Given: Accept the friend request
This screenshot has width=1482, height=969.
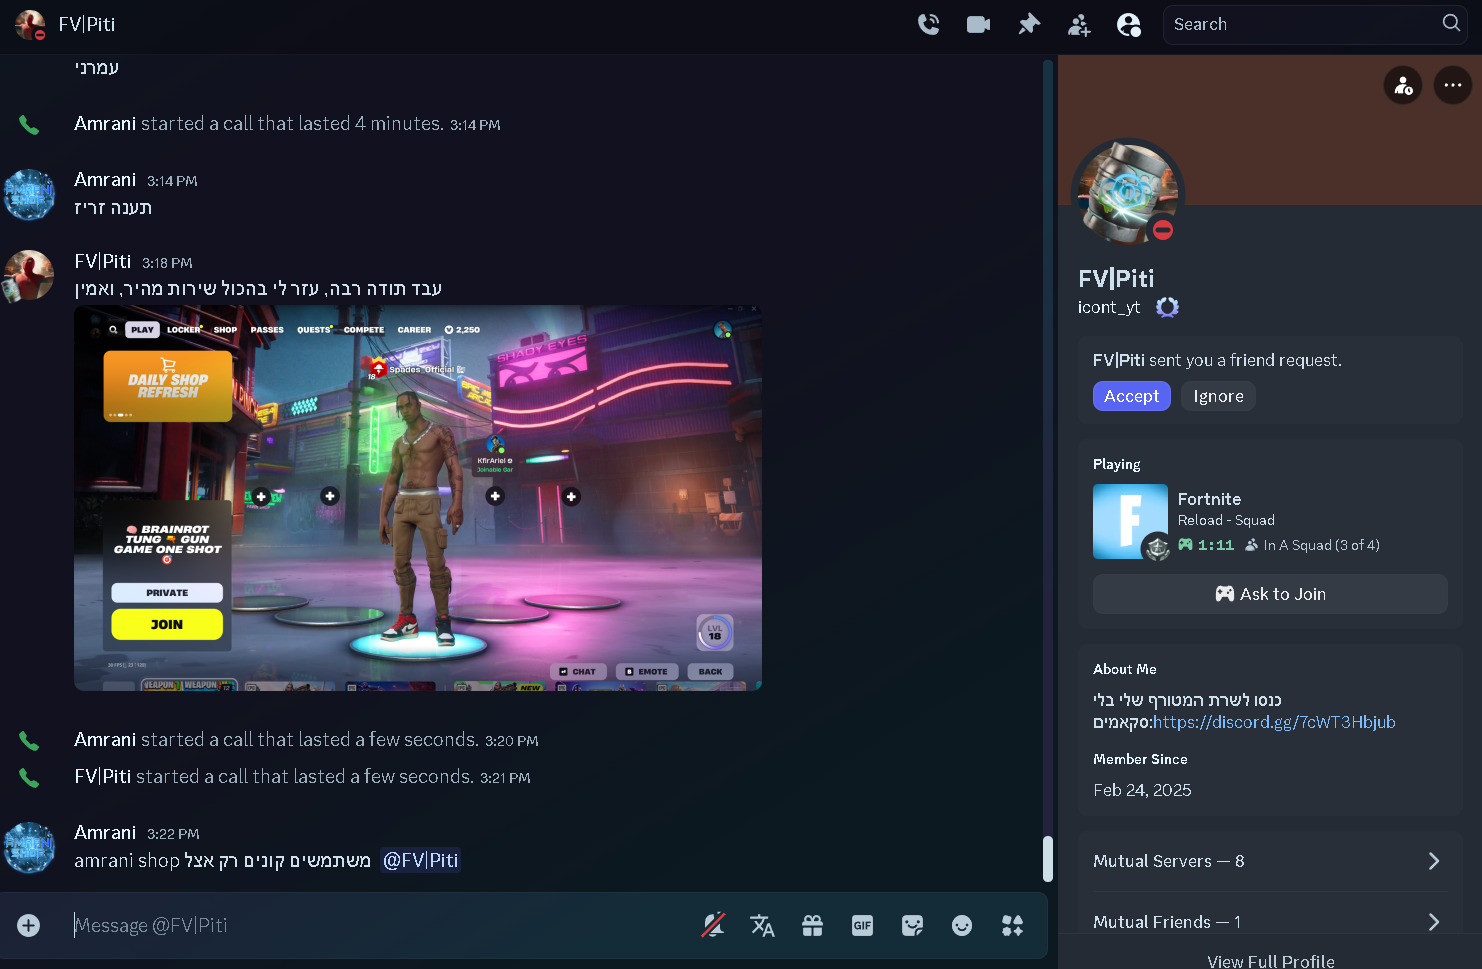Looking at the screenshot, I should pos(1132,396).
